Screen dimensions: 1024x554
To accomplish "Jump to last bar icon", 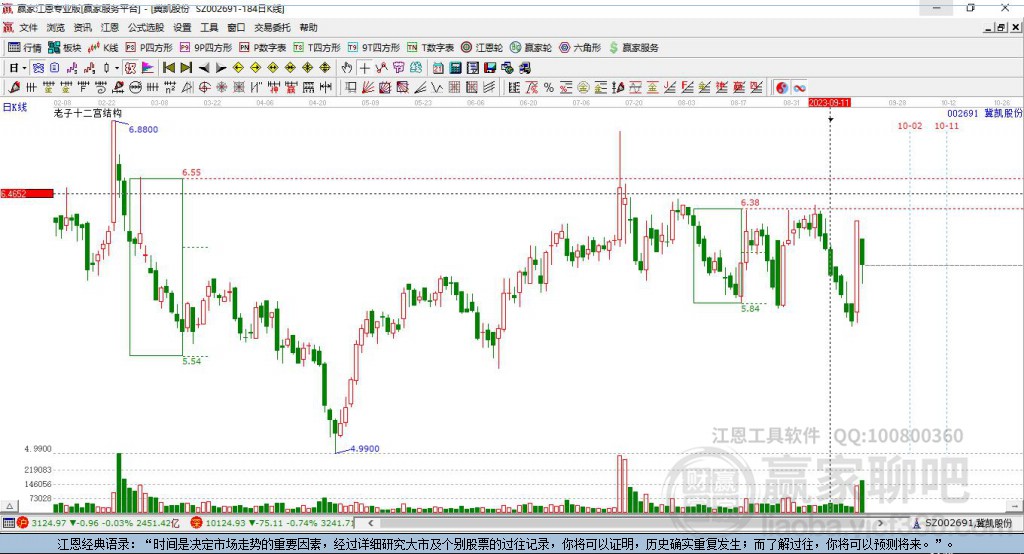I will coord(186,68).
